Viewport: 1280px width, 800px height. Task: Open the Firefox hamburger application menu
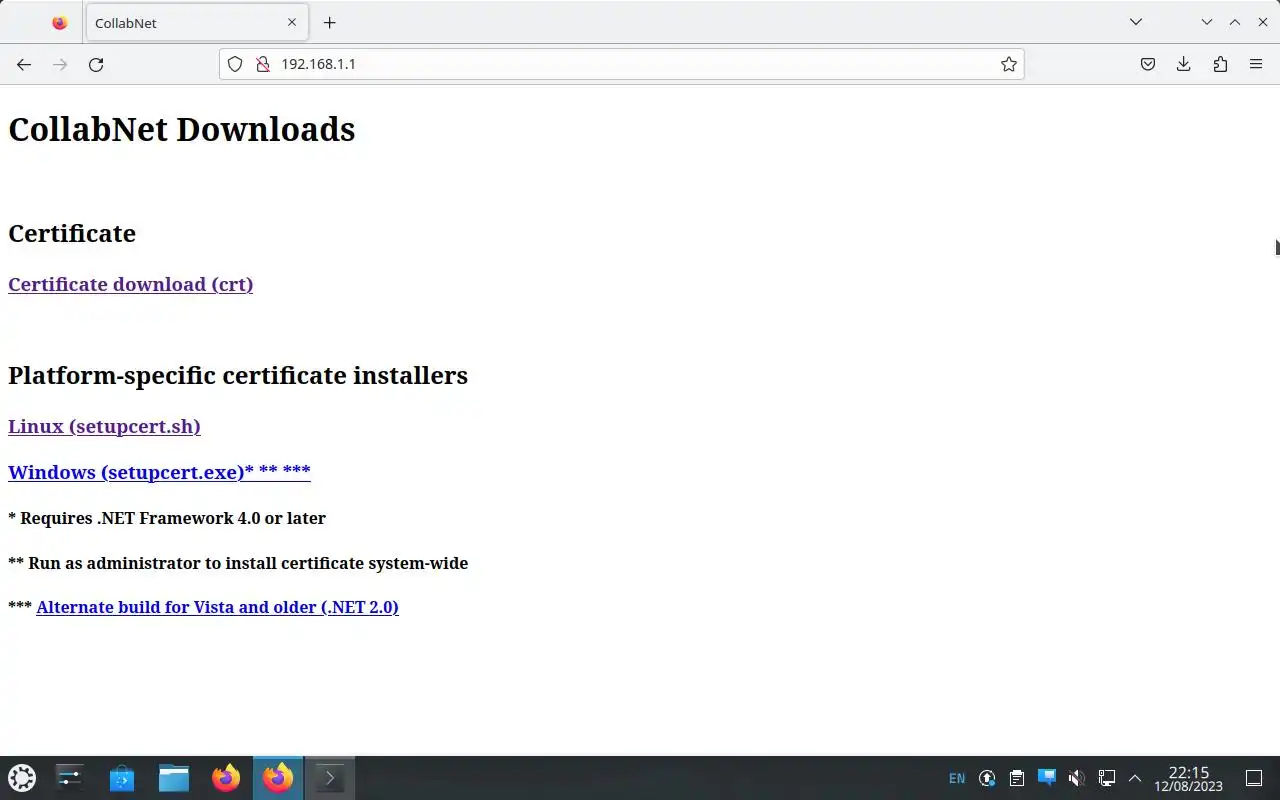point(1256,64)
